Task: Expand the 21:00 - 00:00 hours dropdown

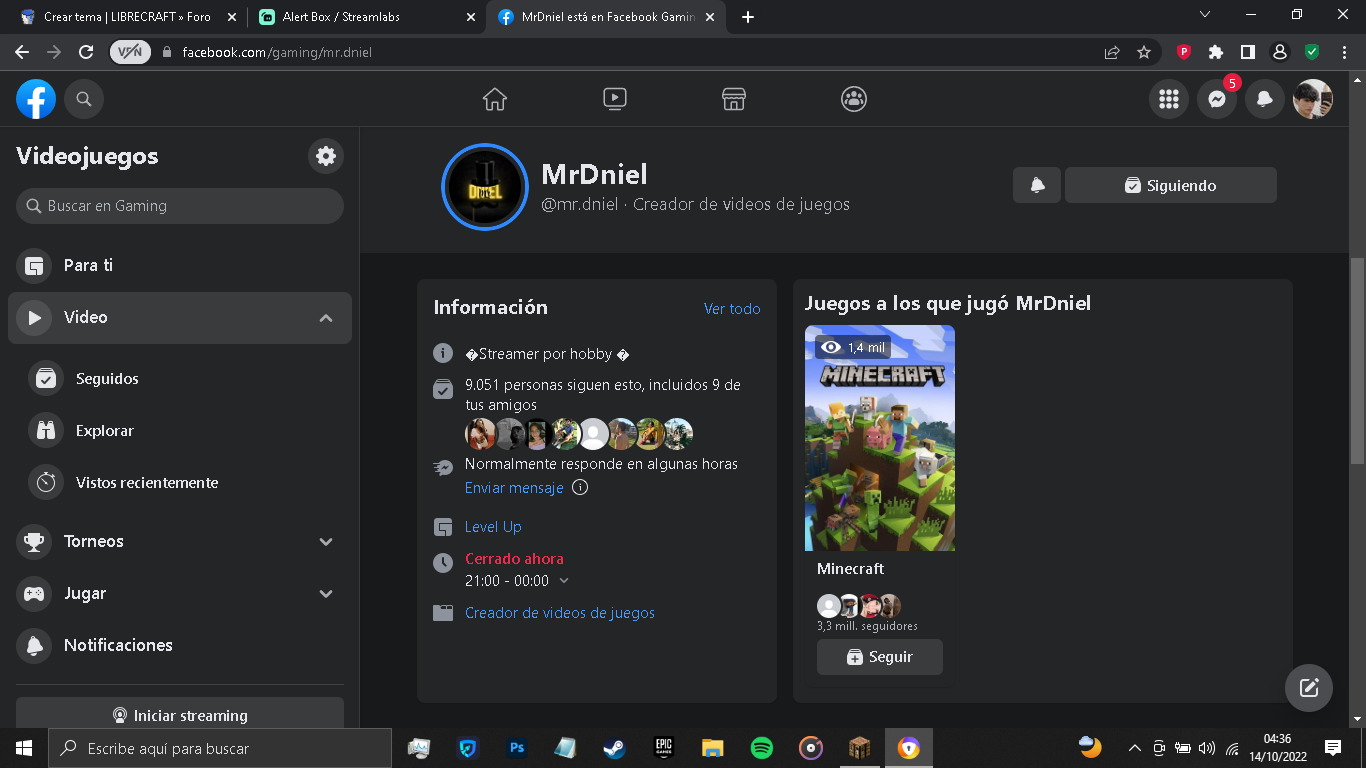Action: coord(564,581)
